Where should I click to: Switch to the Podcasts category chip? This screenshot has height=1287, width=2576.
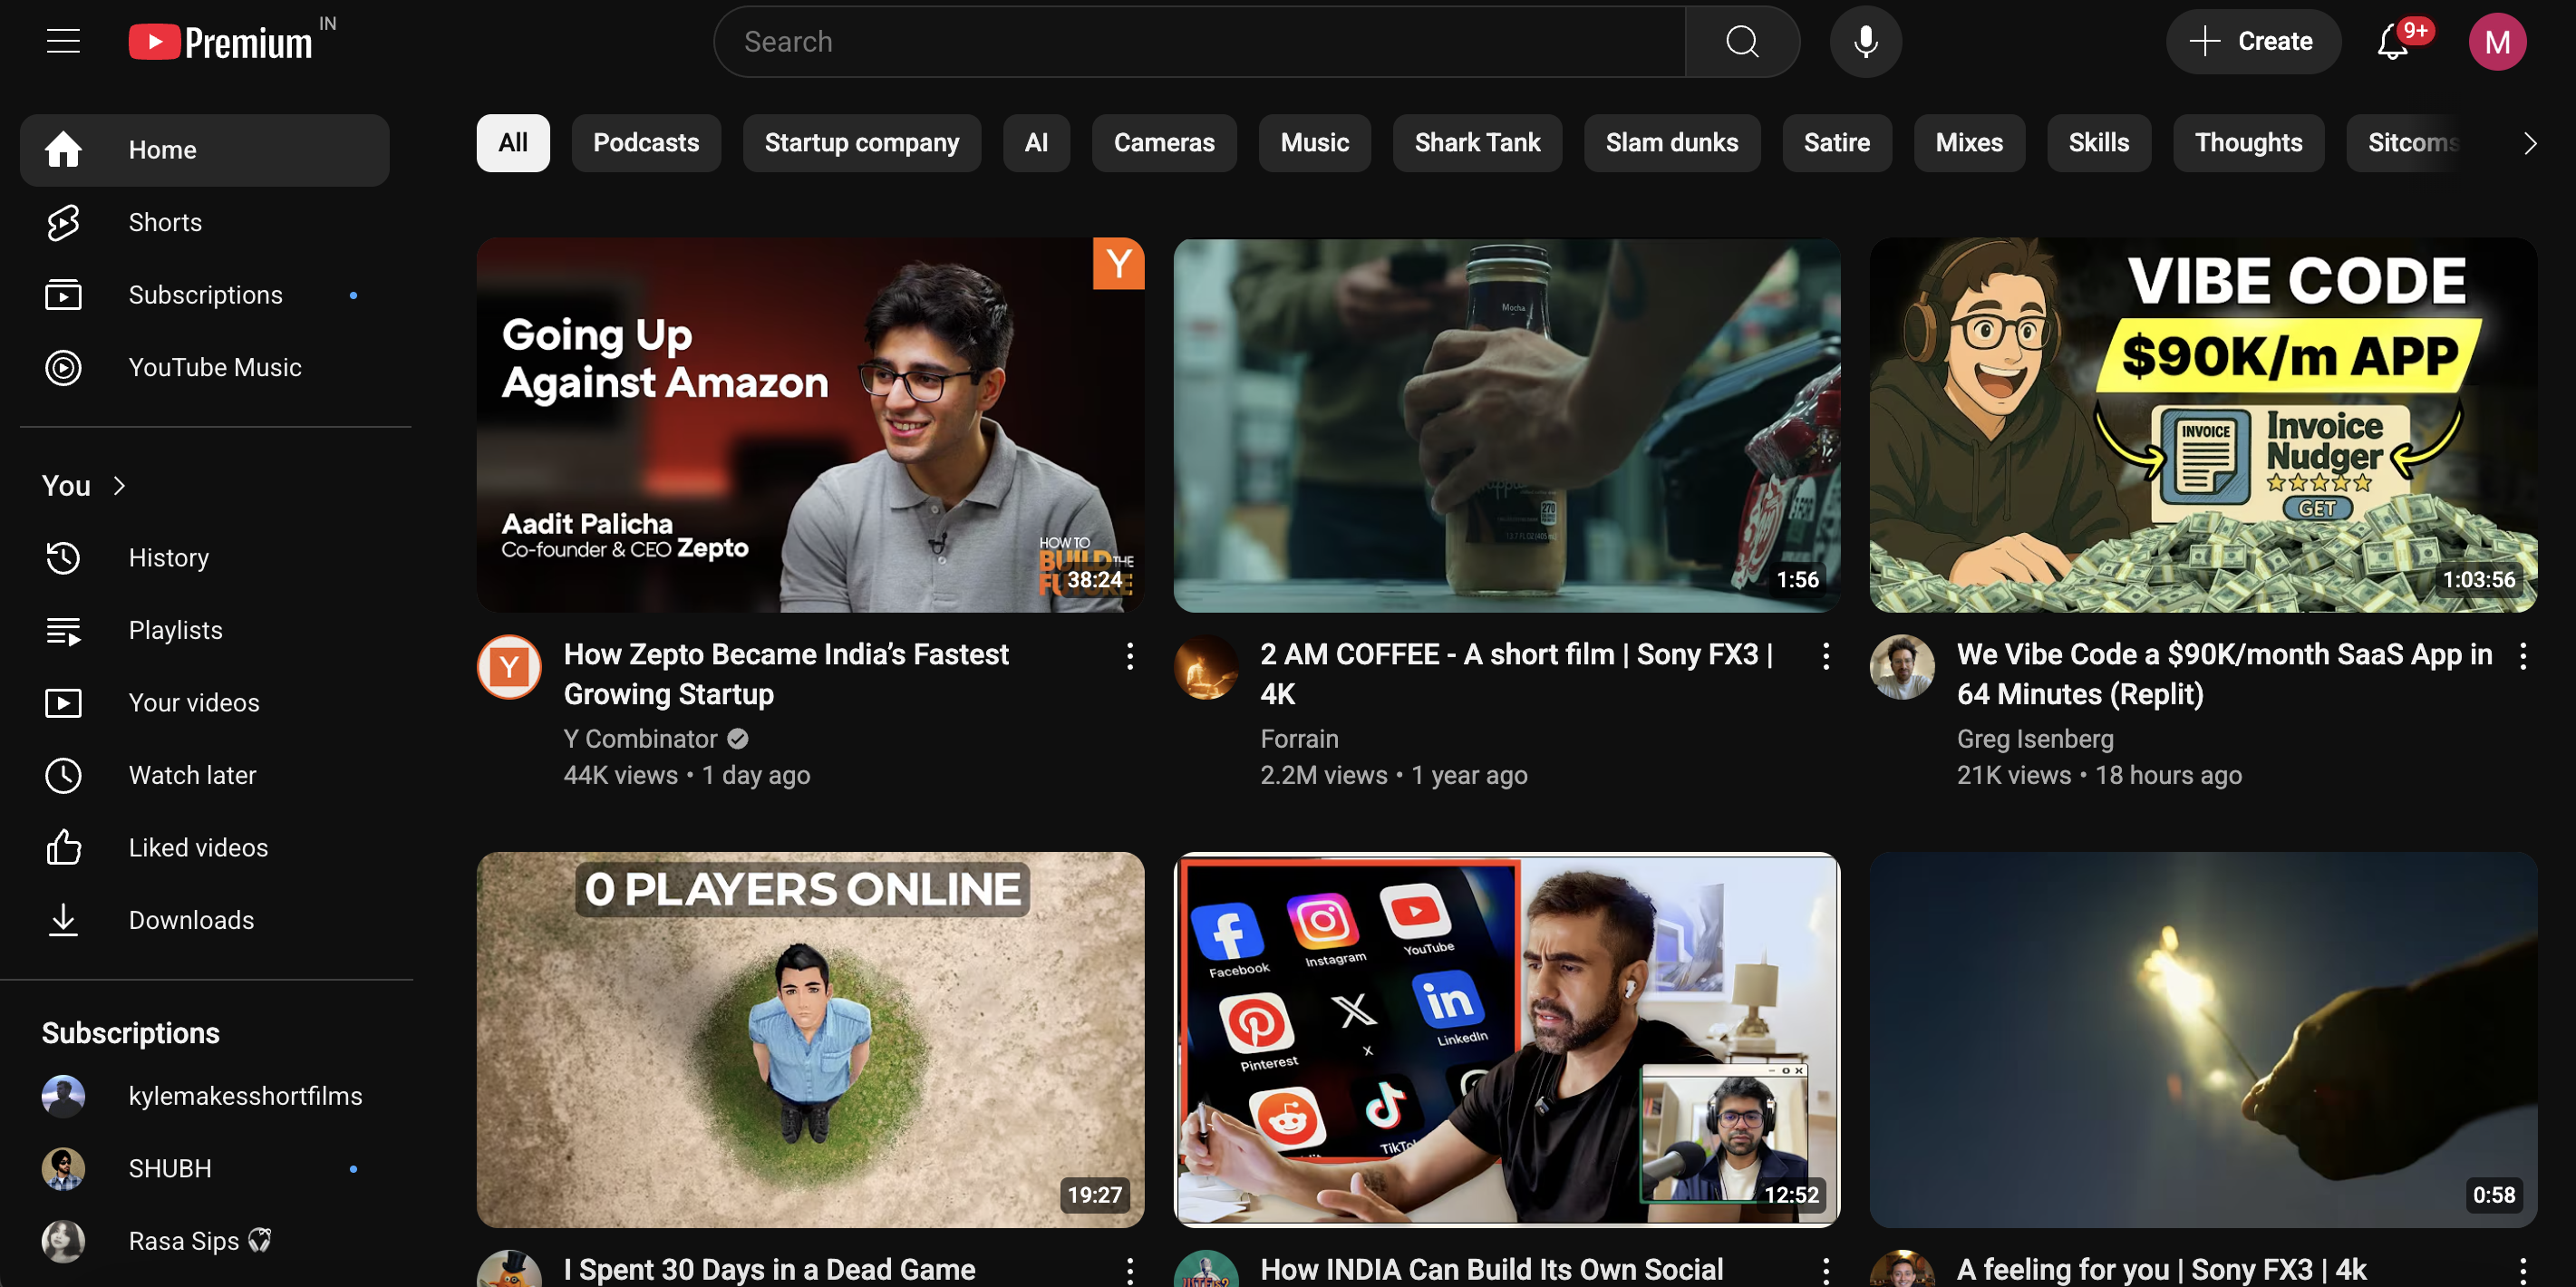coord(646,143)
